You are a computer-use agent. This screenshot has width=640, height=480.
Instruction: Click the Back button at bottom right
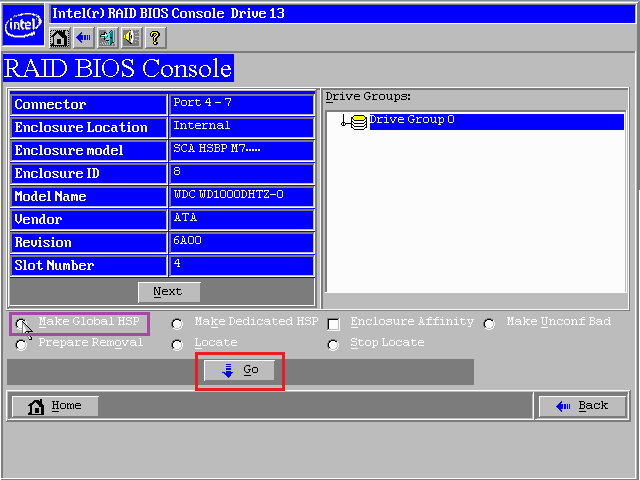(583, 407)
